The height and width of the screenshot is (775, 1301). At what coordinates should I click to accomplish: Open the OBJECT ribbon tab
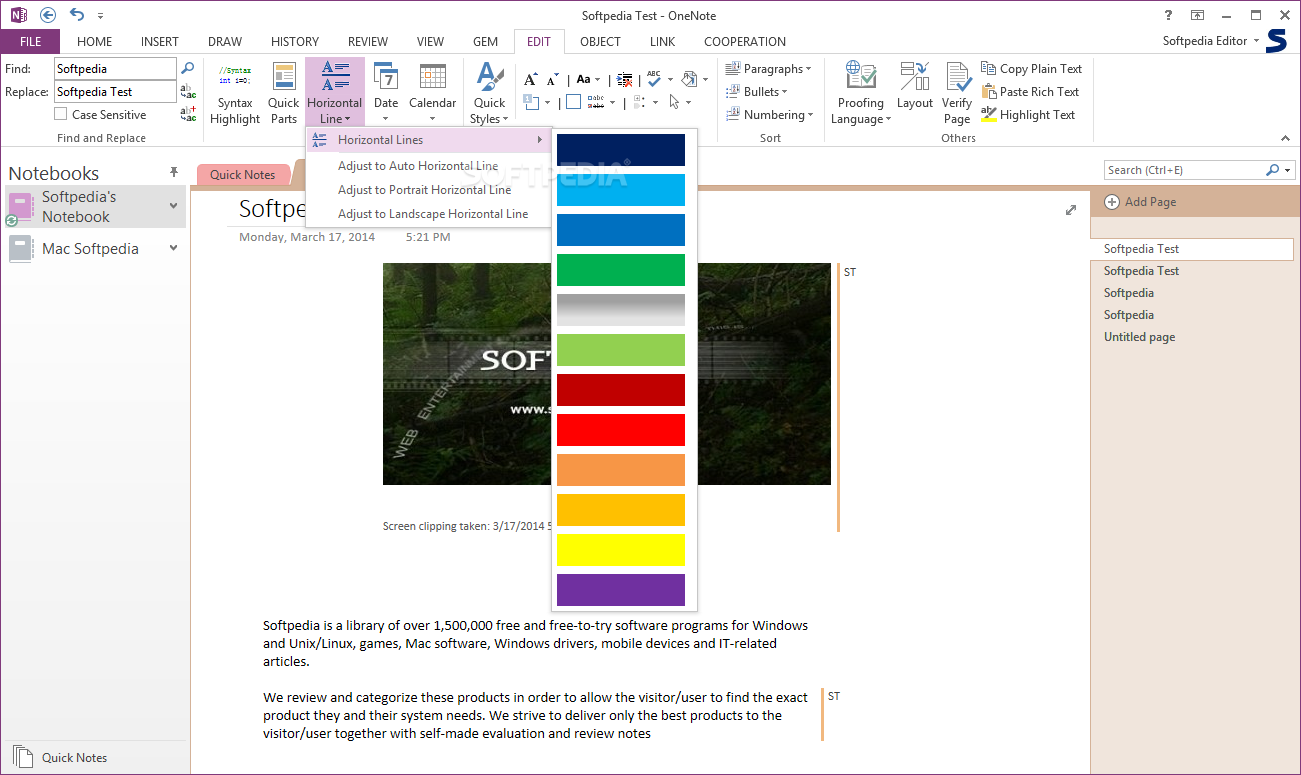(x=600, y=42)
